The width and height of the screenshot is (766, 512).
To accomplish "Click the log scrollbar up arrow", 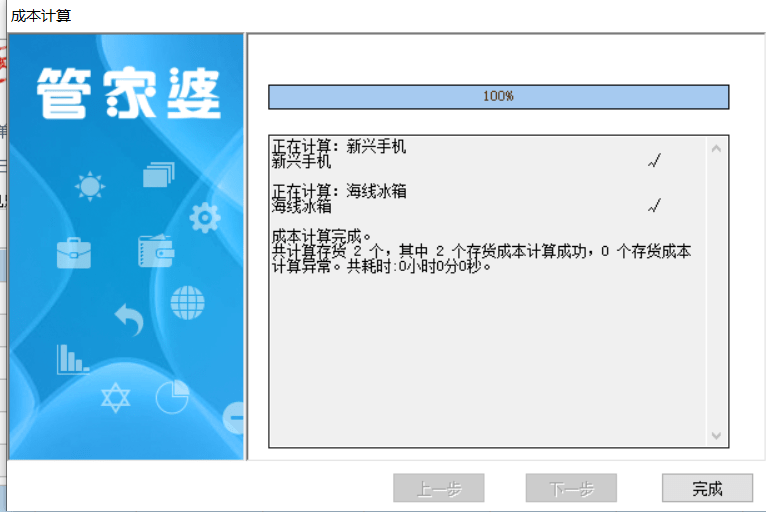I will pos(716,149).
